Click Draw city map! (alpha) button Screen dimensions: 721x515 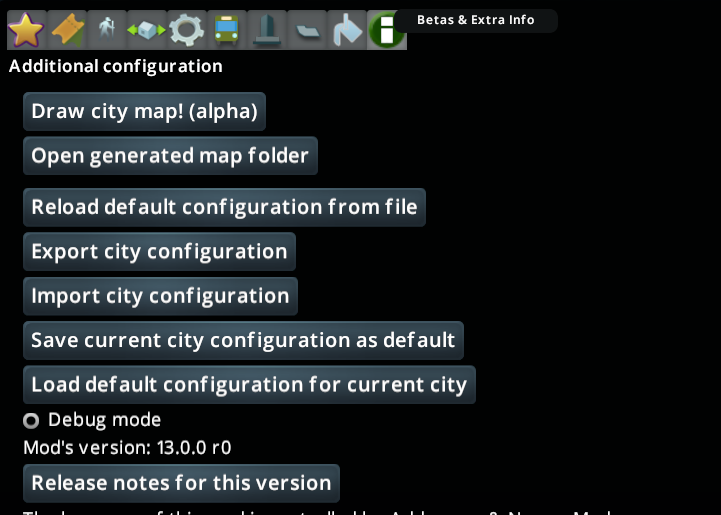point(144,112)
